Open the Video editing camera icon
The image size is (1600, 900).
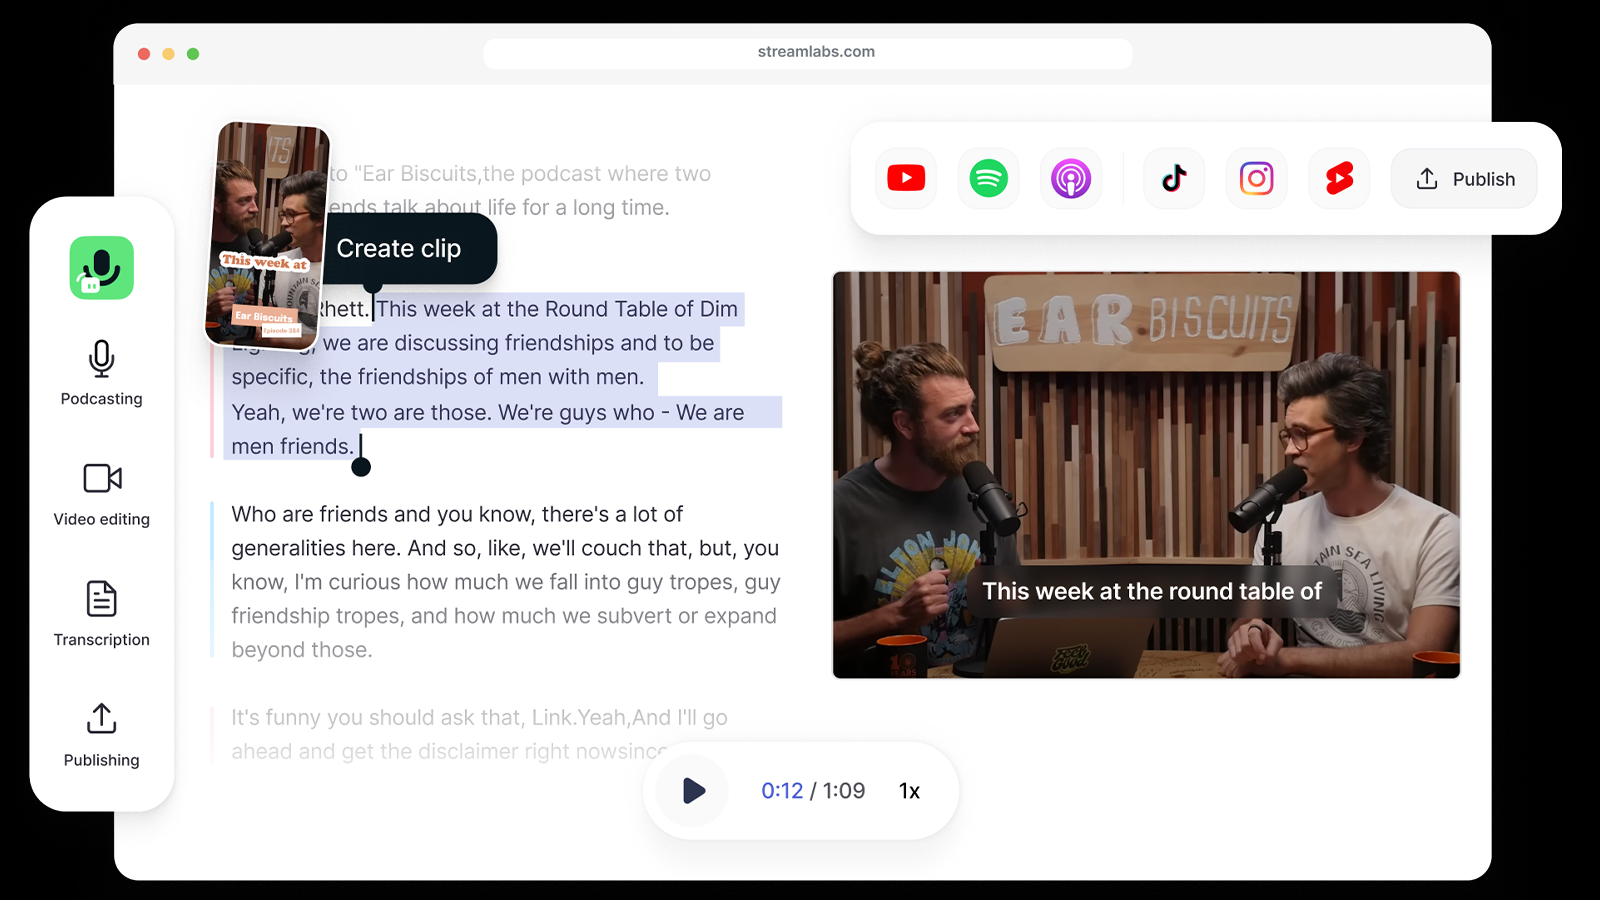pyautogui.click(x=102, y=478)
